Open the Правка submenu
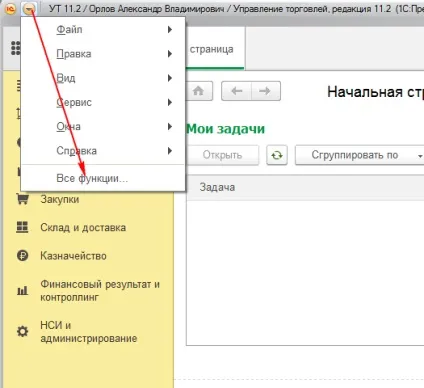Screen dimensions: 424x388 pos(103,54)
